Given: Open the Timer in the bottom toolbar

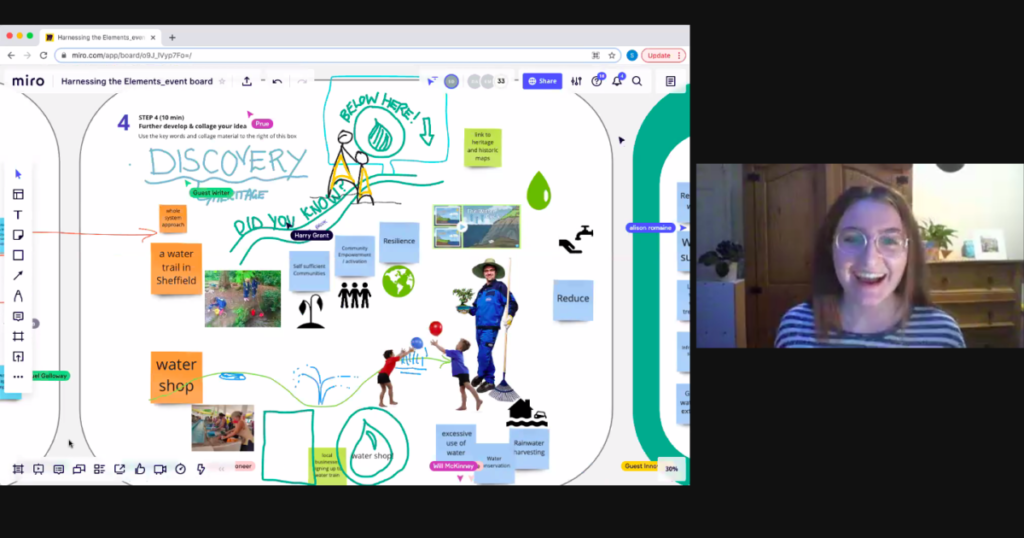Looking at the screenshot, I should click(x=180, y=469).
